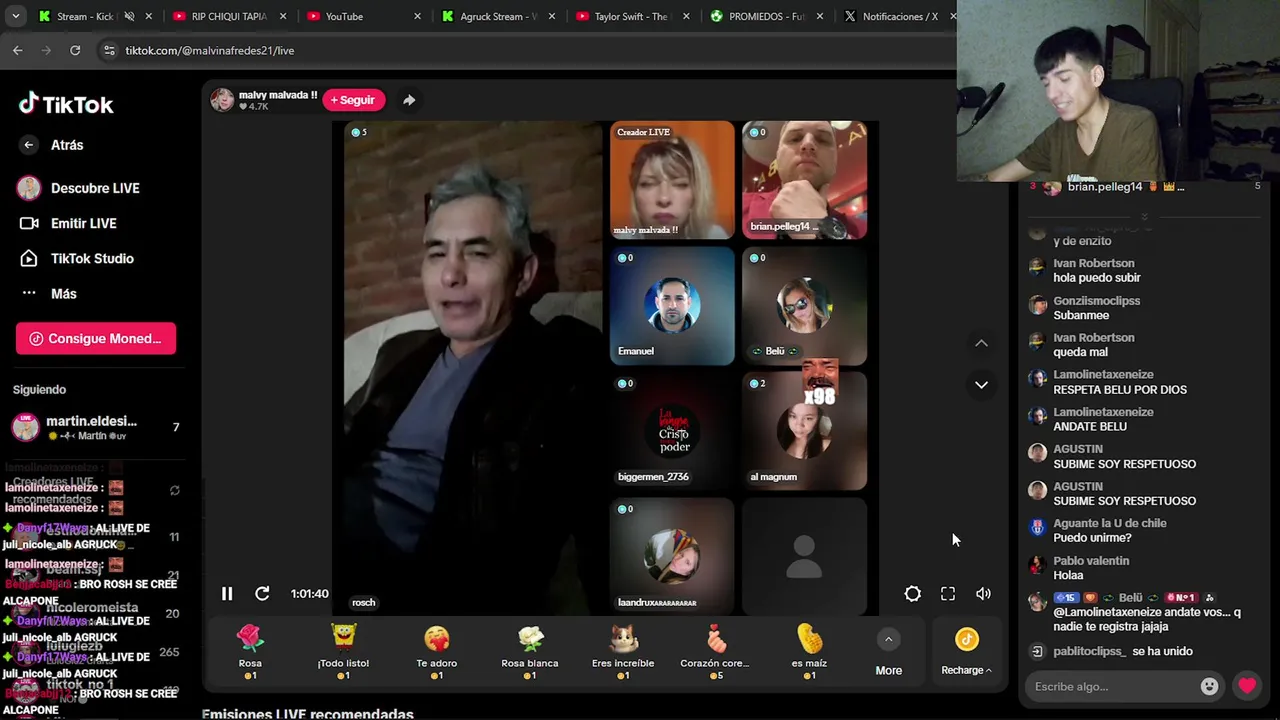Collapse the top viewers panel chevron

click(1145, 217)
